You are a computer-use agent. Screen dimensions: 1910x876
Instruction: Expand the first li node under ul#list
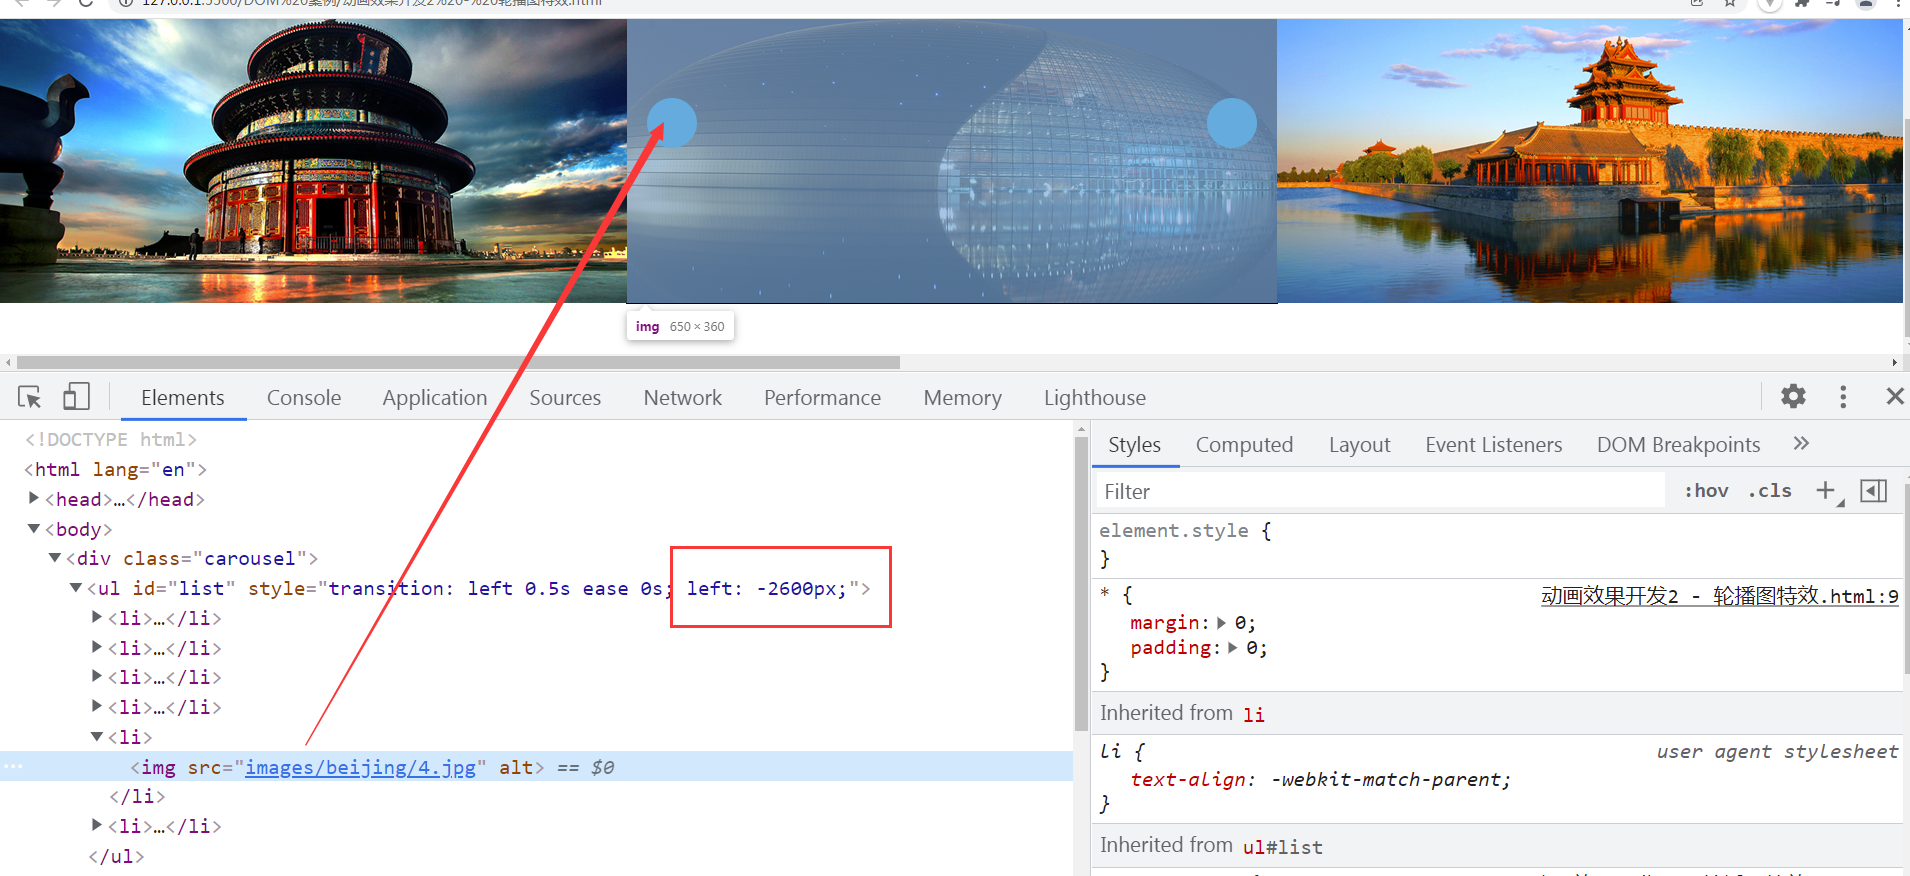coord(97,617)
